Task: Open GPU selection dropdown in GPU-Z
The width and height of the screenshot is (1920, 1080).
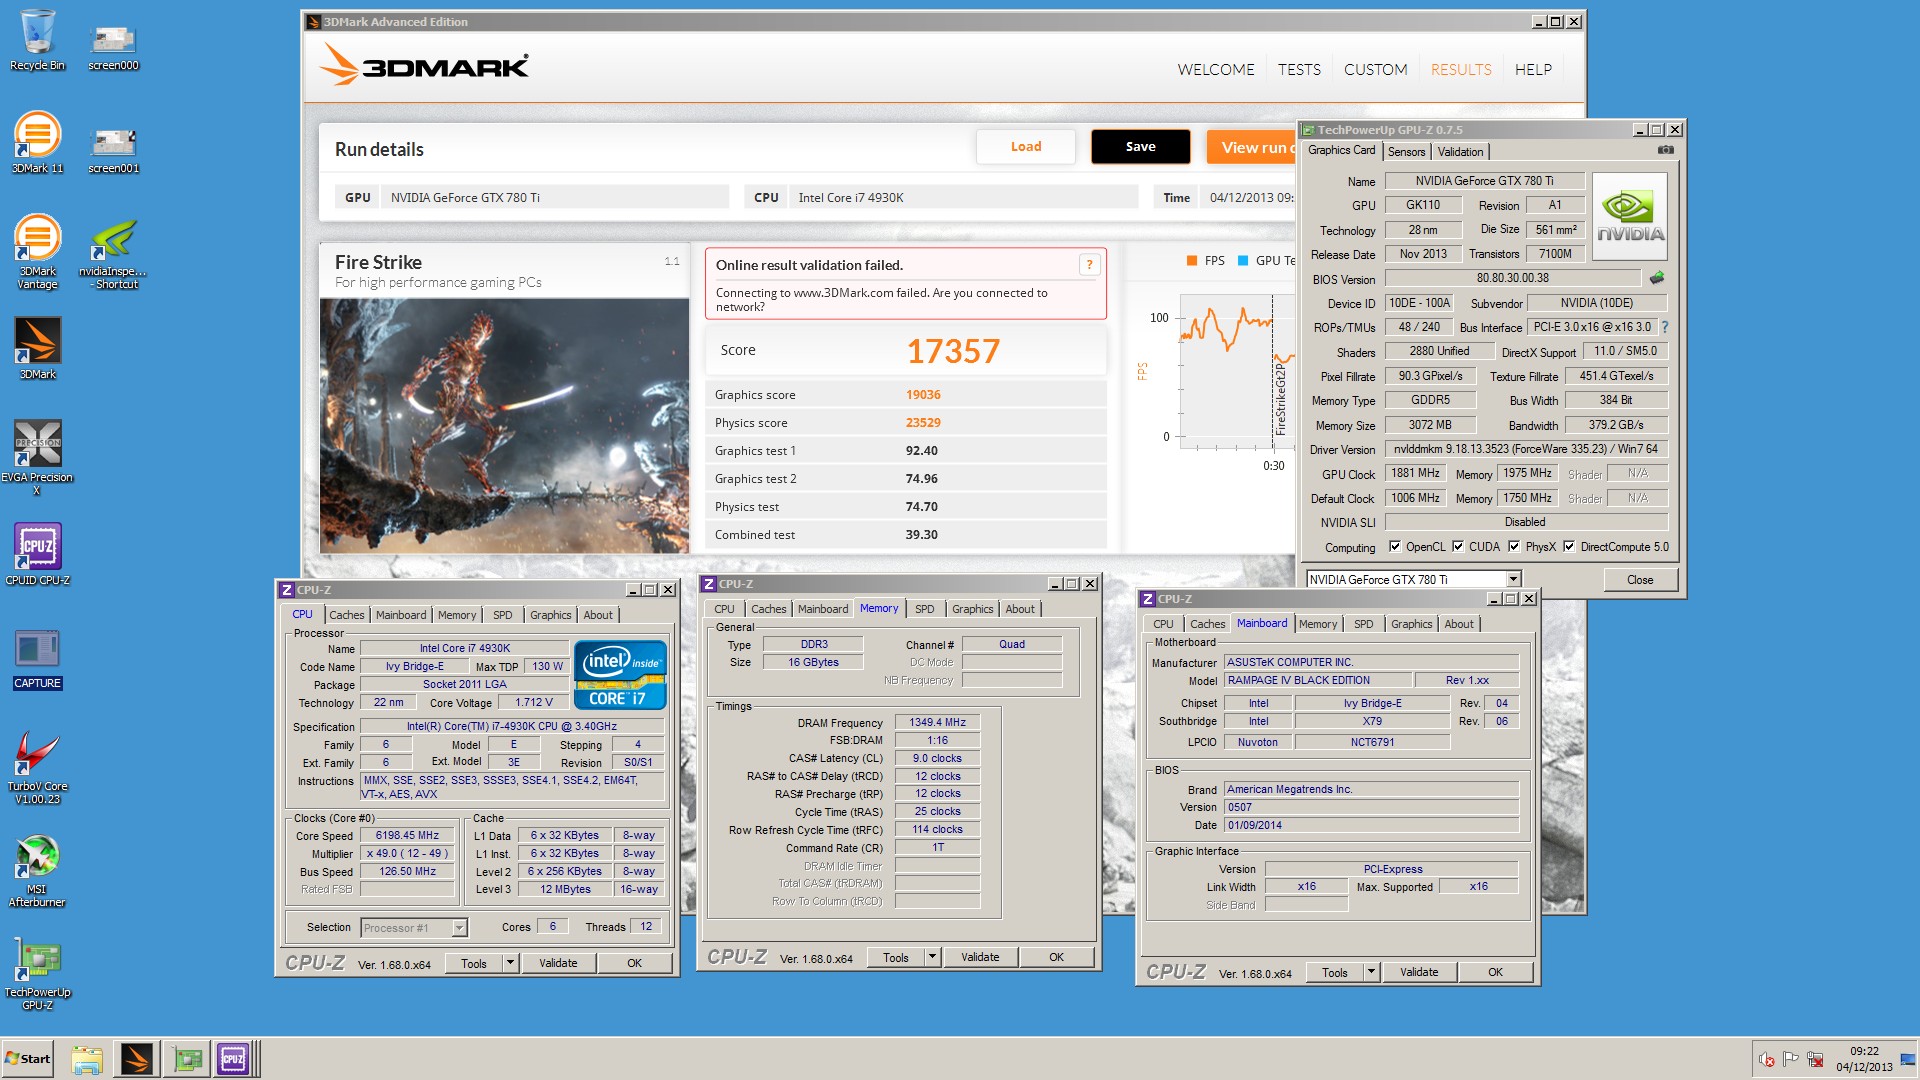Action: [1513, 579]
